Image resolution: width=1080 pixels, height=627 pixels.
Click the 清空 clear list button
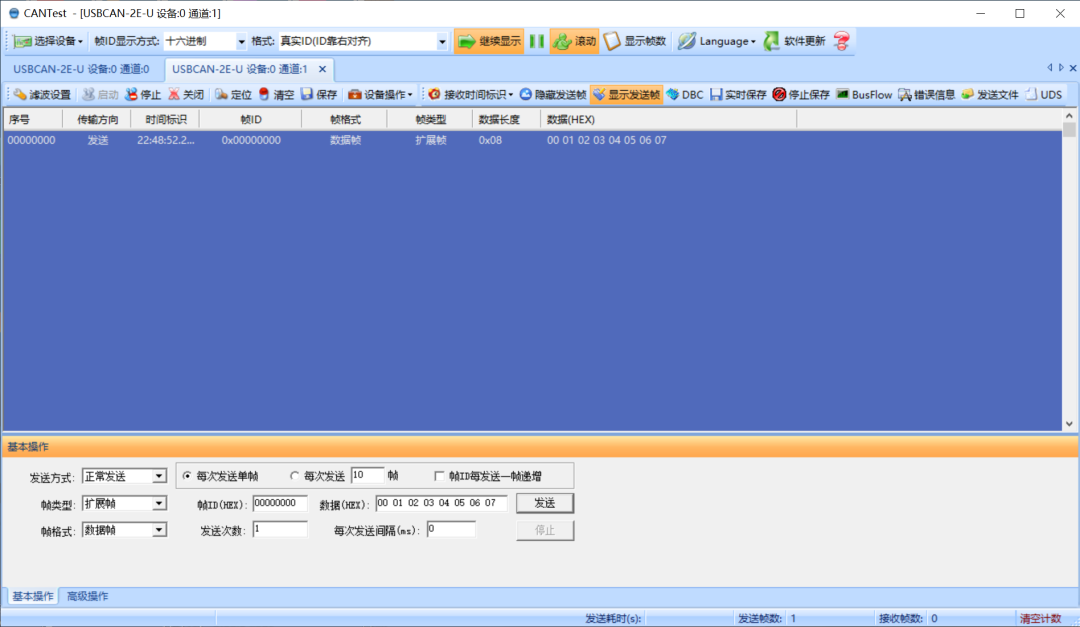(x=276, y=94)
